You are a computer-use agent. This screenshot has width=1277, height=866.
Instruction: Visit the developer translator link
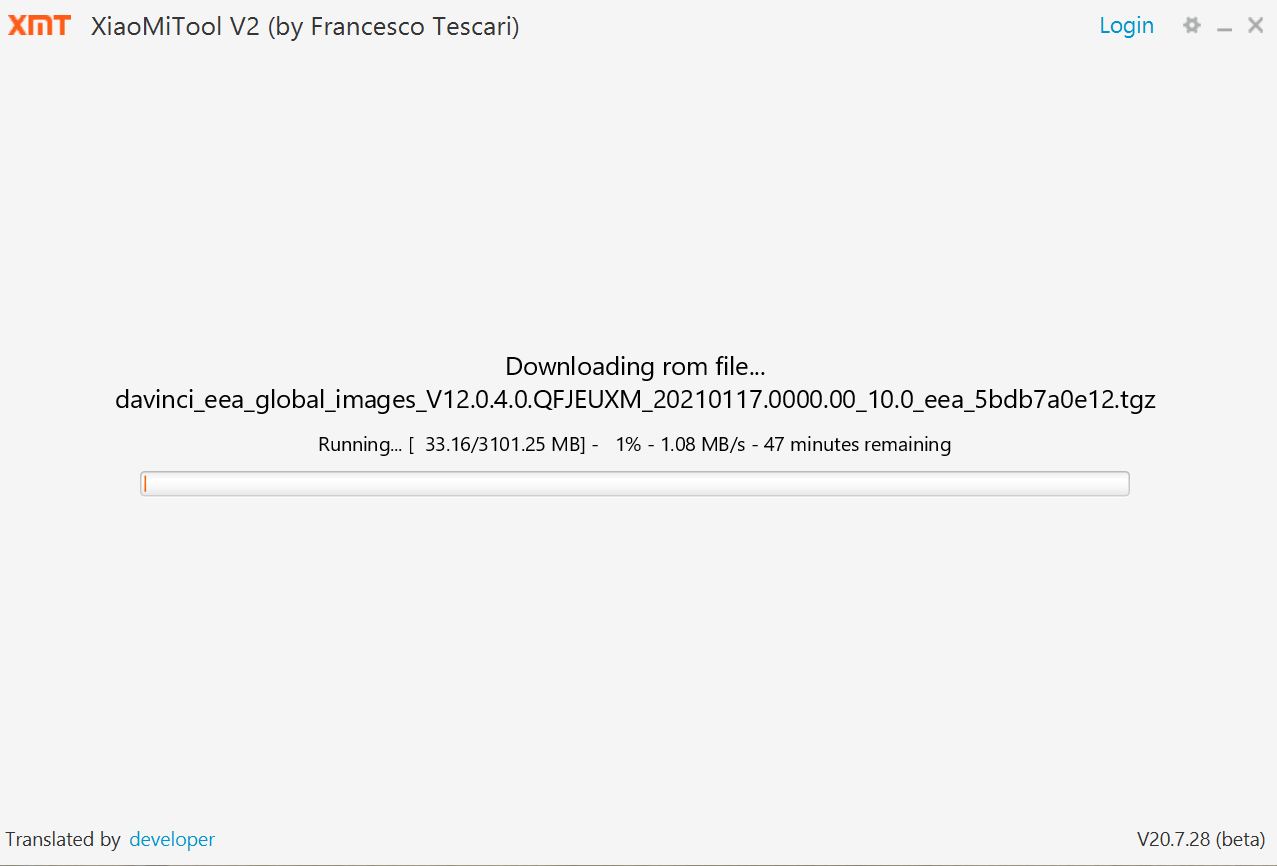[172, 839]
